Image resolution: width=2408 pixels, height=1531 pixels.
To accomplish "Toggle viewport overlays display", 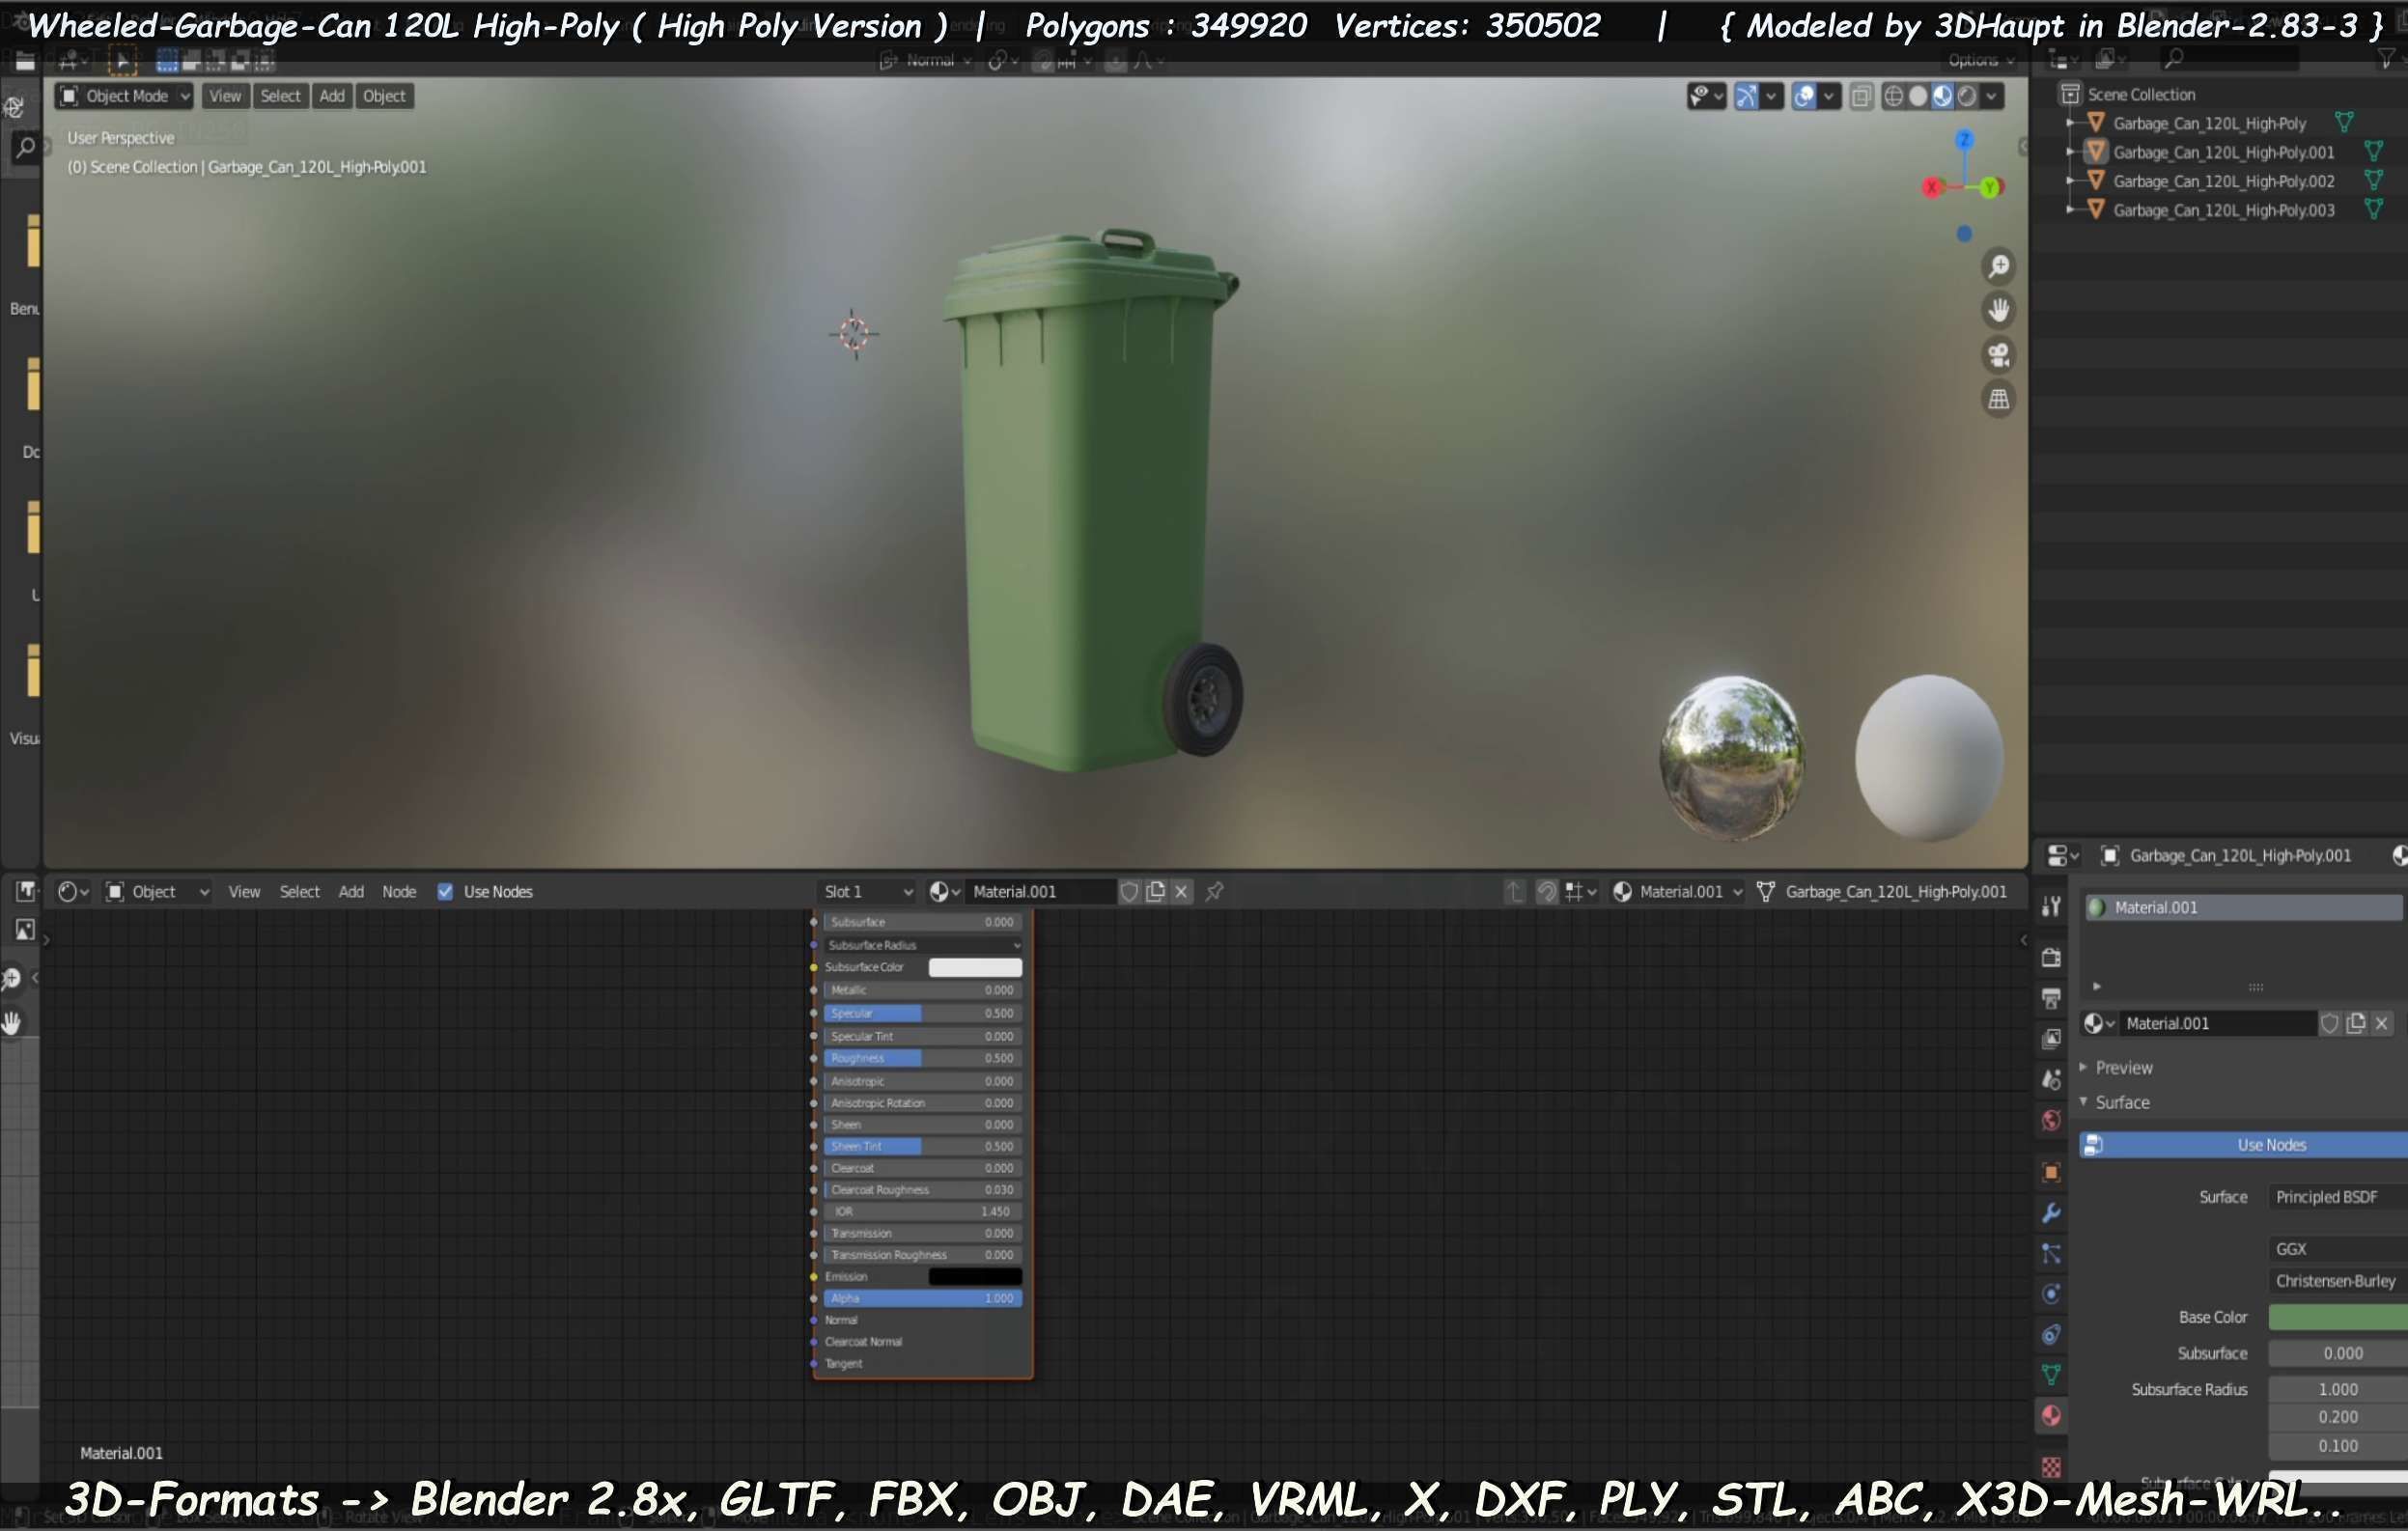I will tap(1804, 96).
